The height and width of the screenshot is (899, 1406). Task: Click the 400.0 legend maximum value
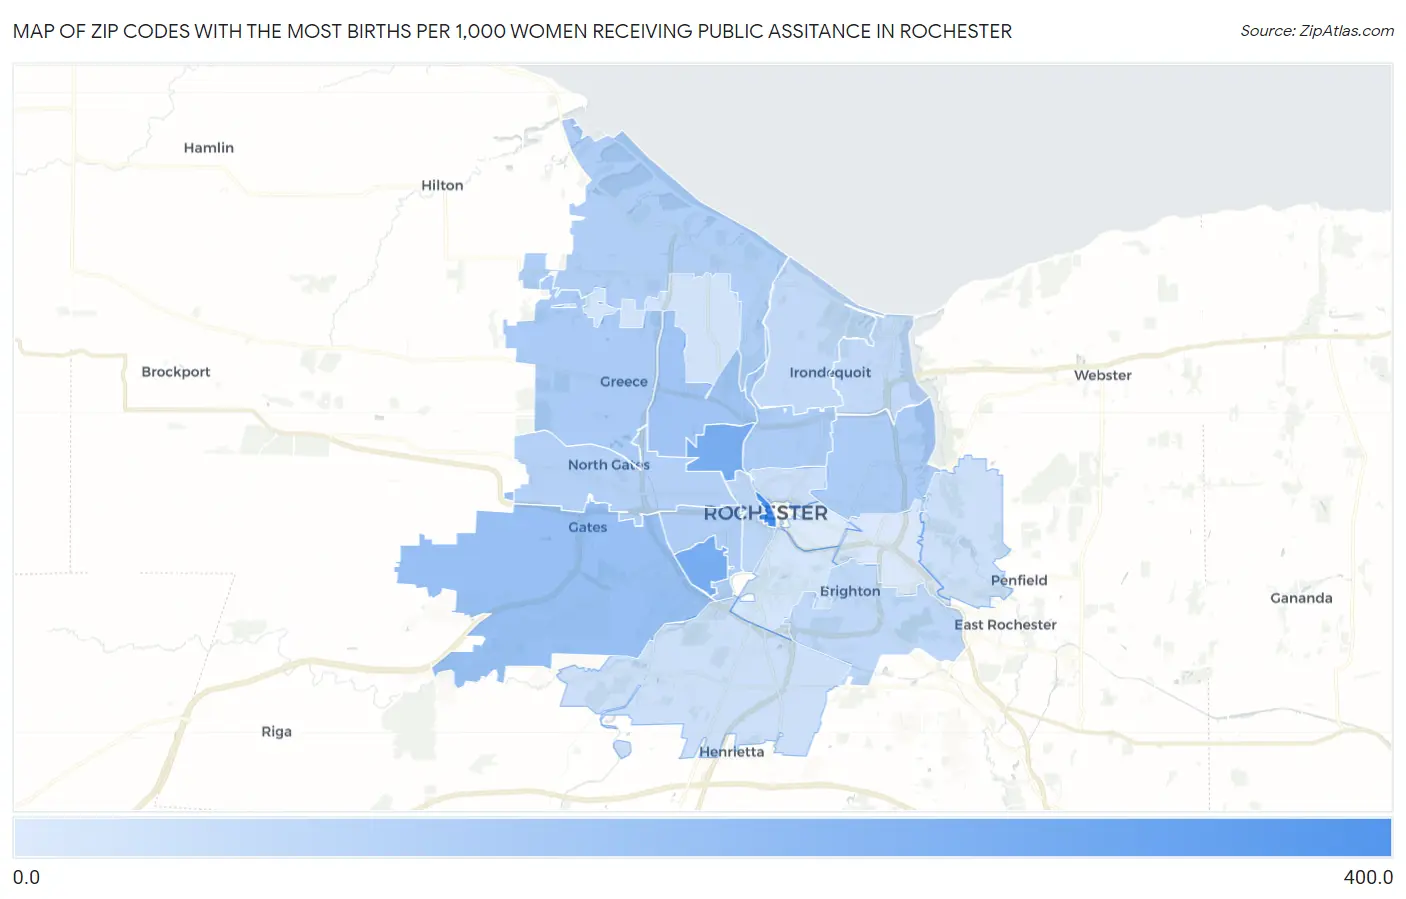tap(1368, 877)
